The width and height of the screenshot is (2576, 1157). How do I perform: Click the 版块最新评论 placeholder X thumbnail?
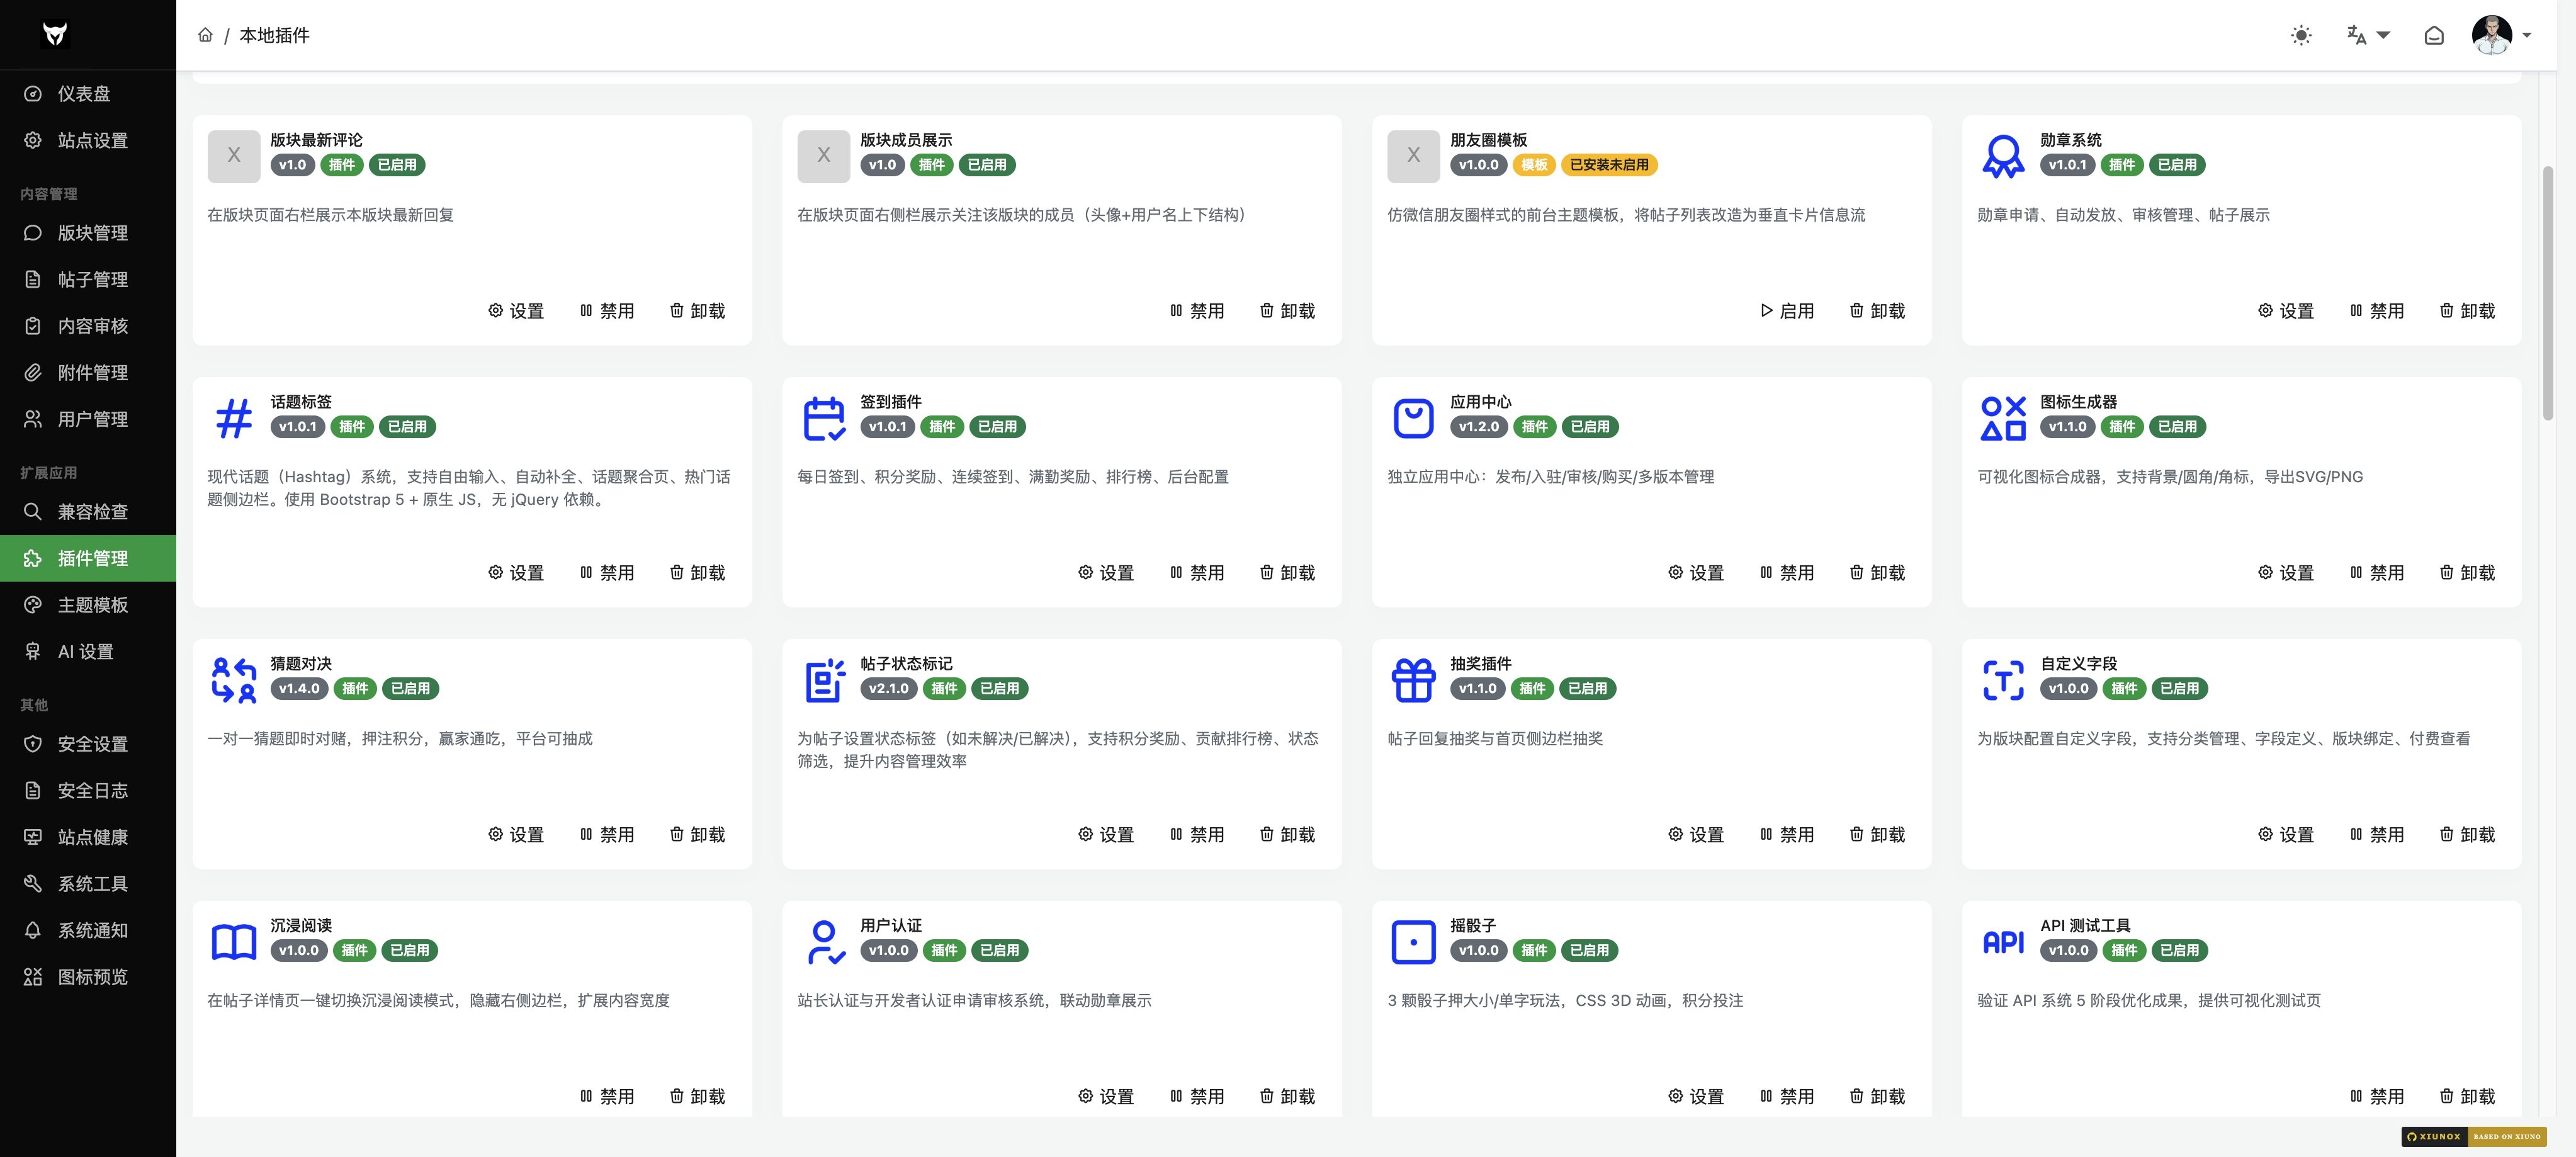click(234, 156)
